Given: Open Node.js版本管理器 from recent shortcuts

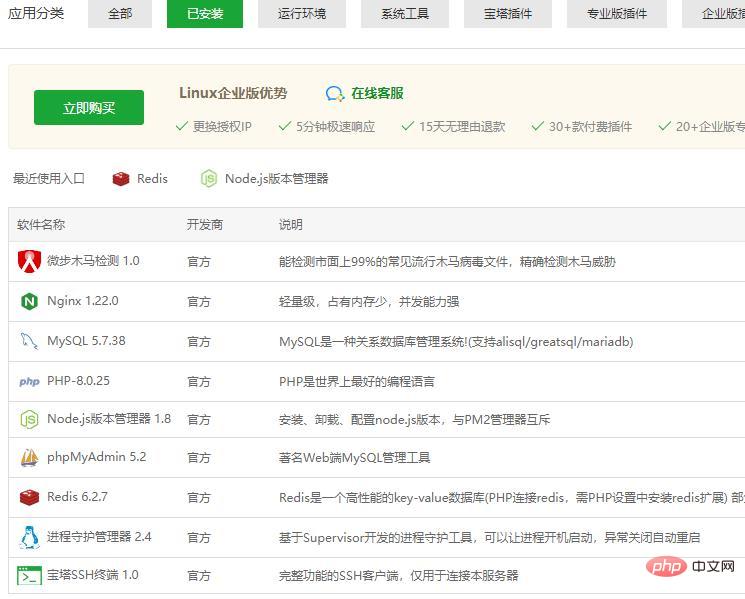Looking at the screenshot, I should 265,179.
